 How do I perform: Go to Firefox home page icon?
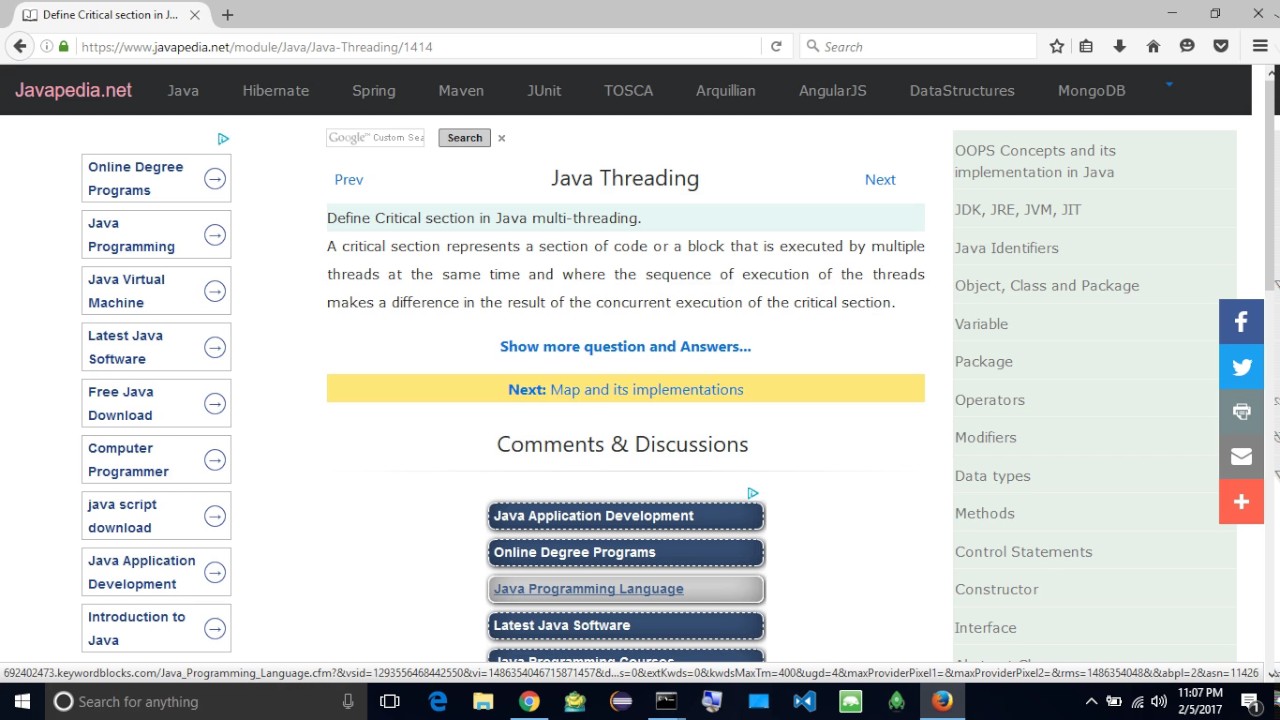pyautogui.click(x=1153, y=46)
